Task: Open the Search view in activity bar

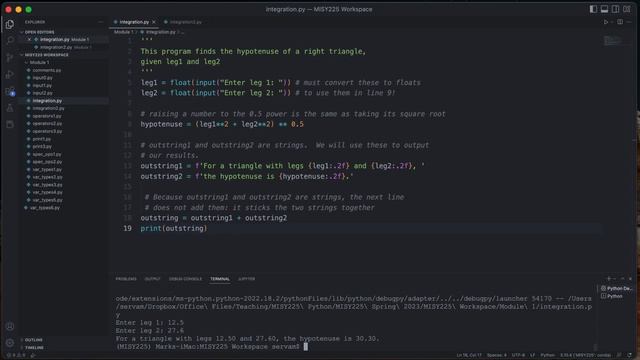Action: pos(10,41)
